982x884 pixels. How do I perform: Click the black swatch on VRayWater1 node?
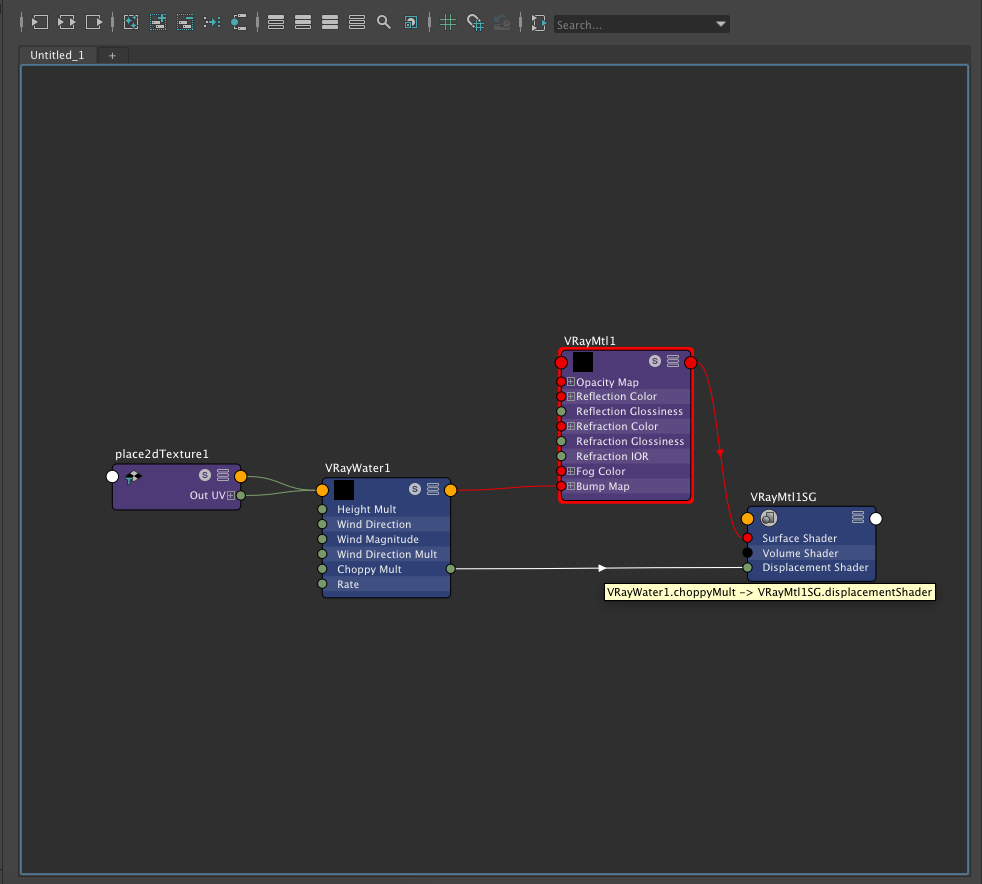point(344,490)
